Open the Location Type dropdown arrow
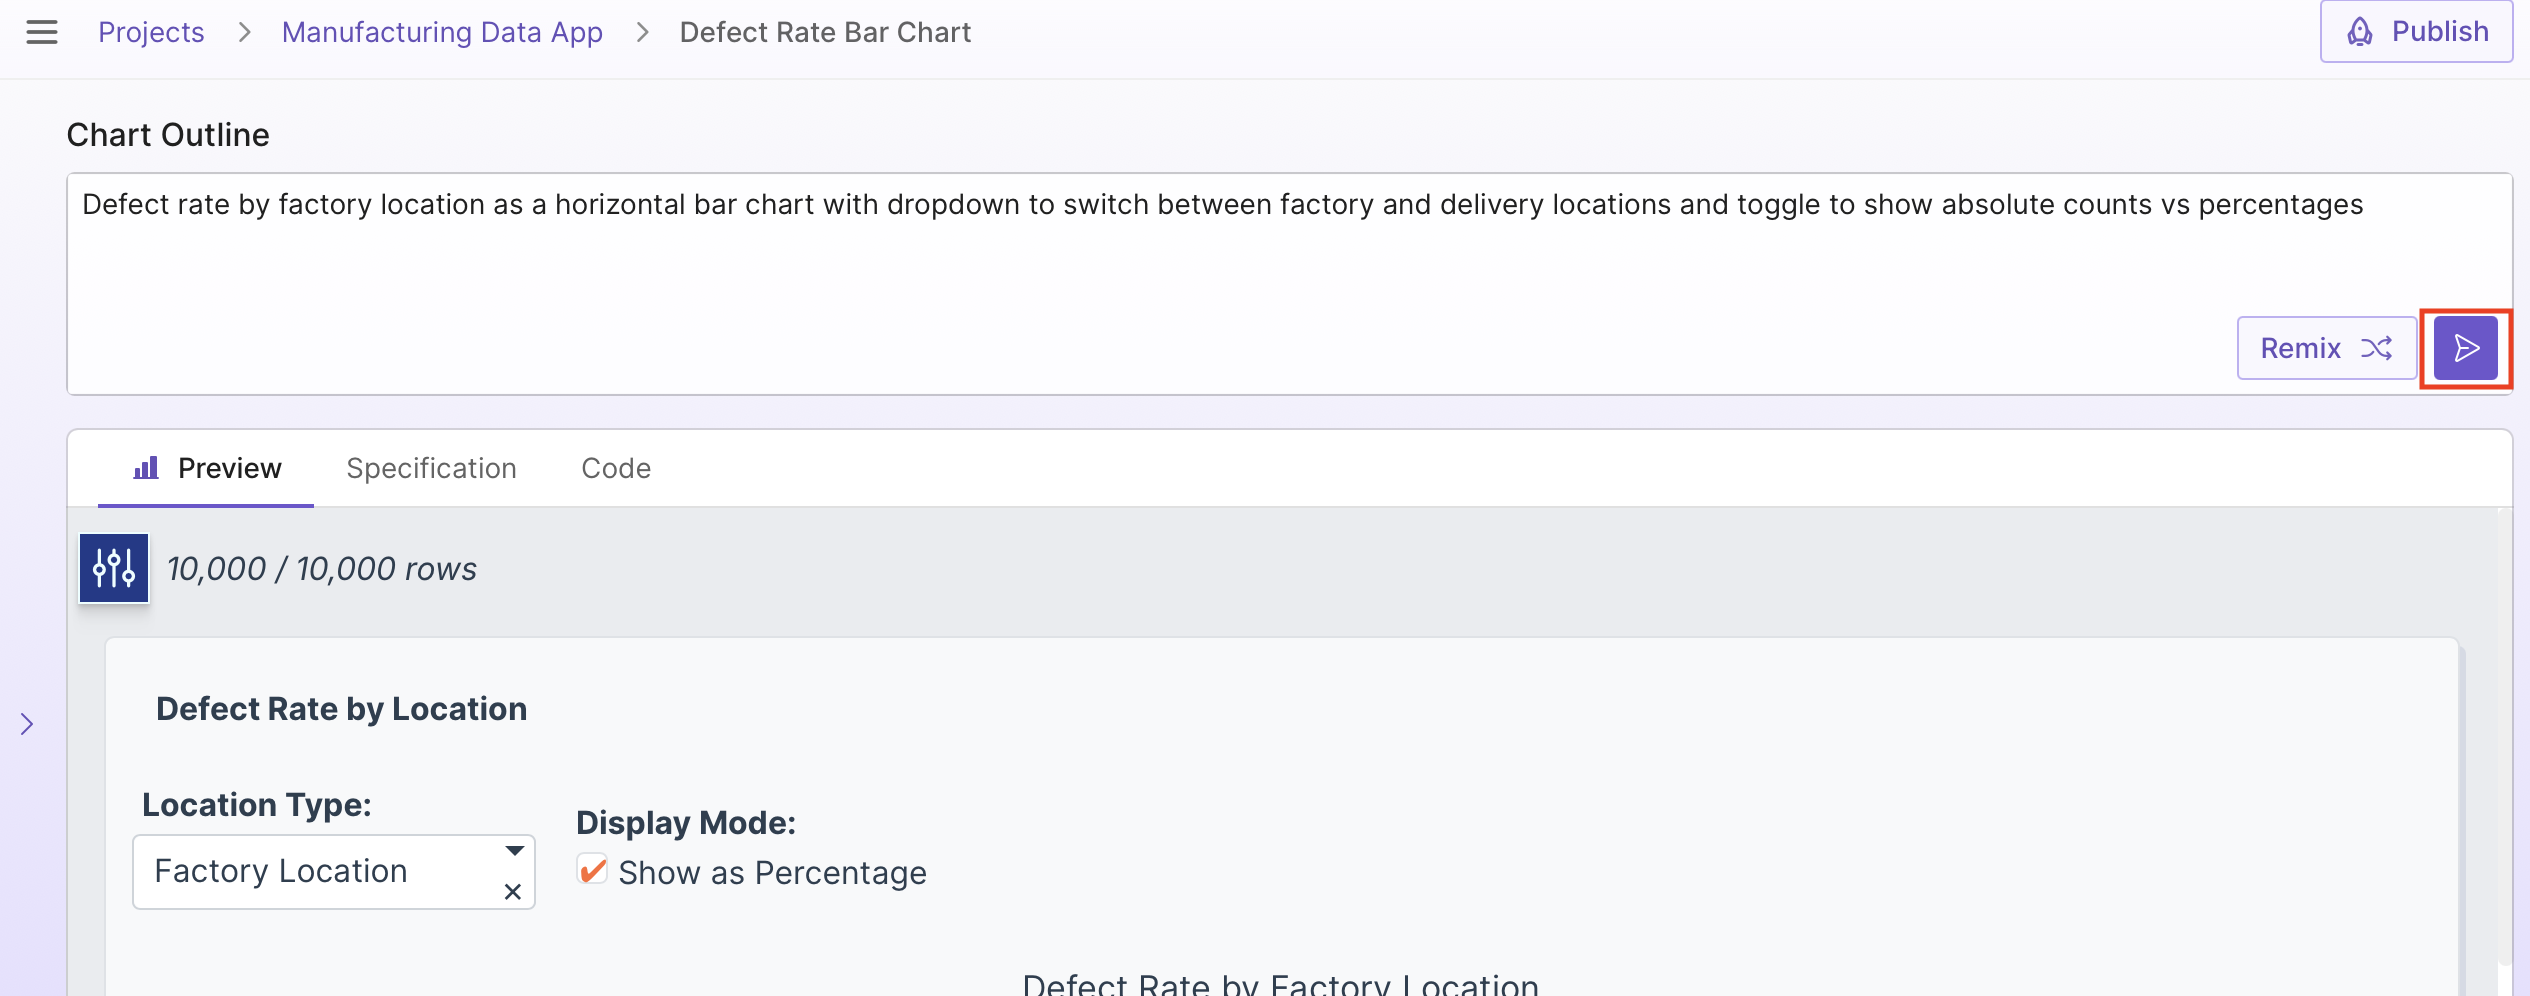This screenshot has width=2530, height=996. click(514, 851)
